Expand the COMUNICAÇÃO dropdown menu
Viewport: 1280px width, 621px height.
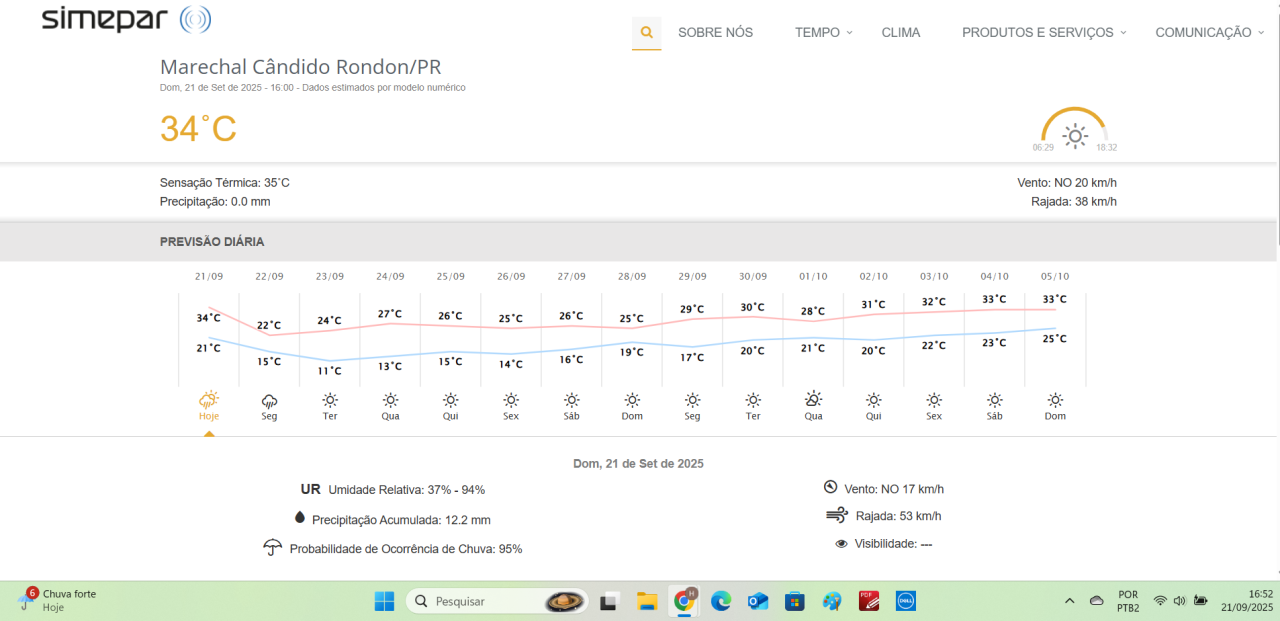[1210, 32]
